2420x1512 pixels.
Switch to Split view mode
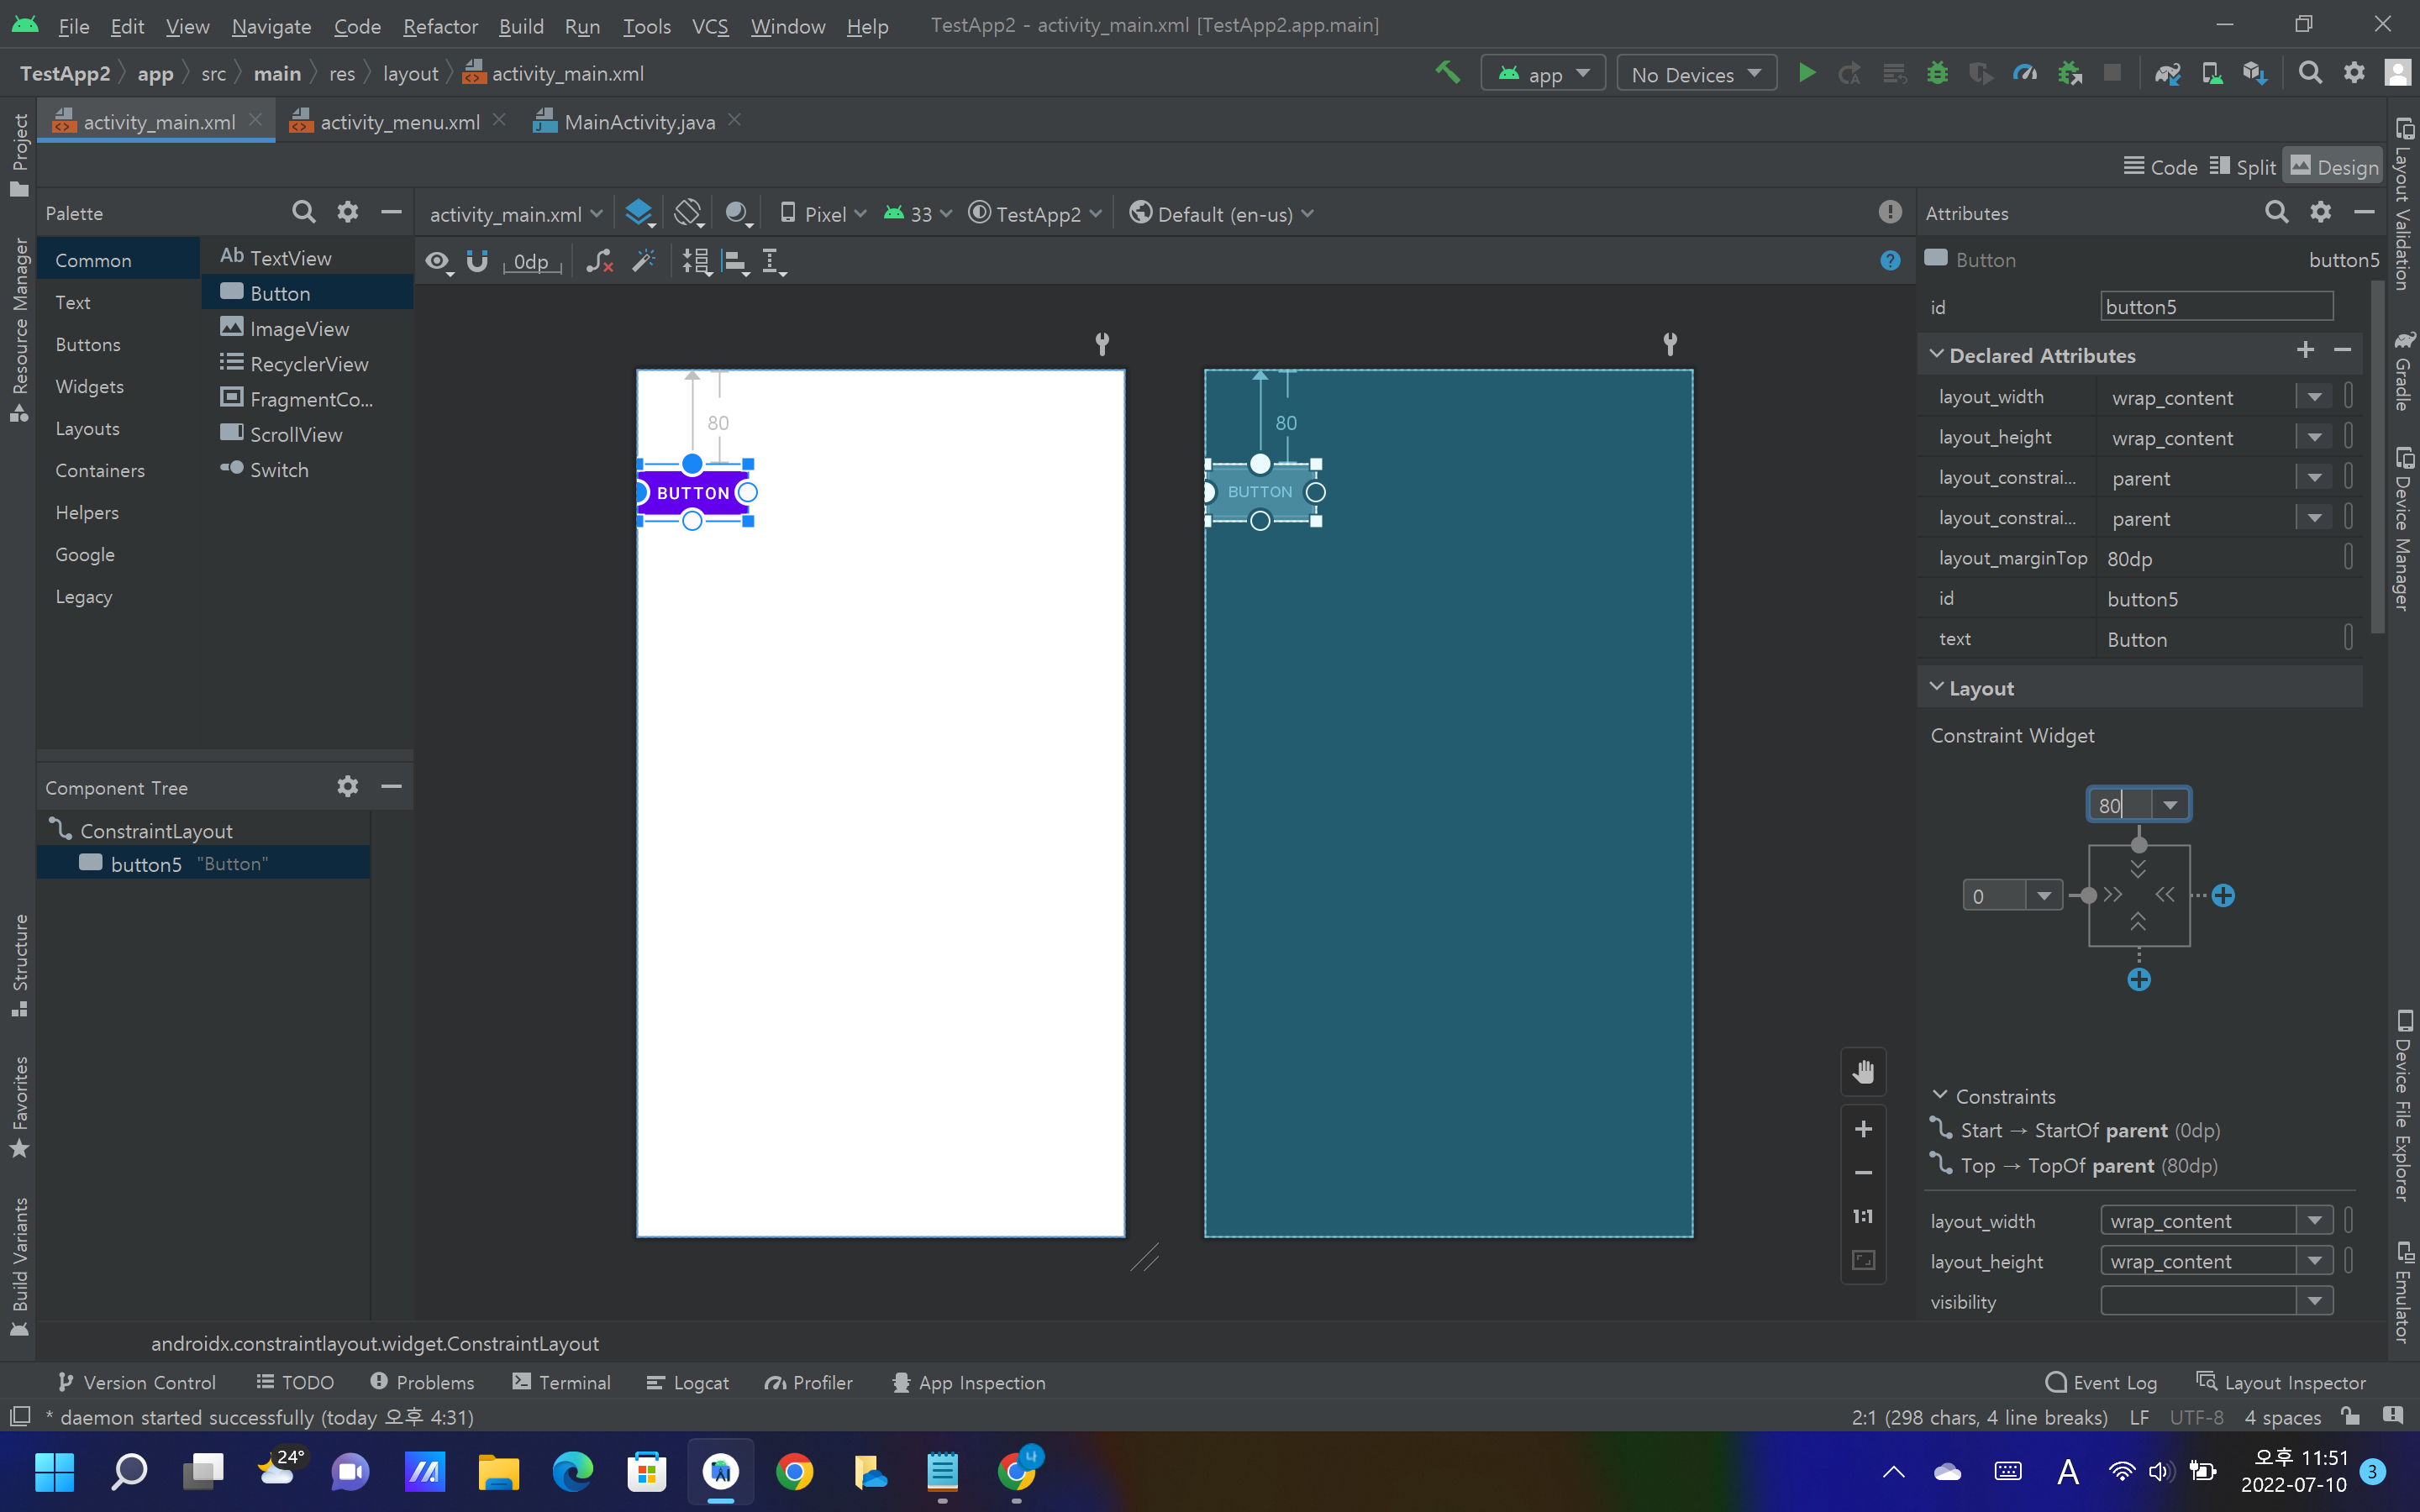(x=2243, y=167)
